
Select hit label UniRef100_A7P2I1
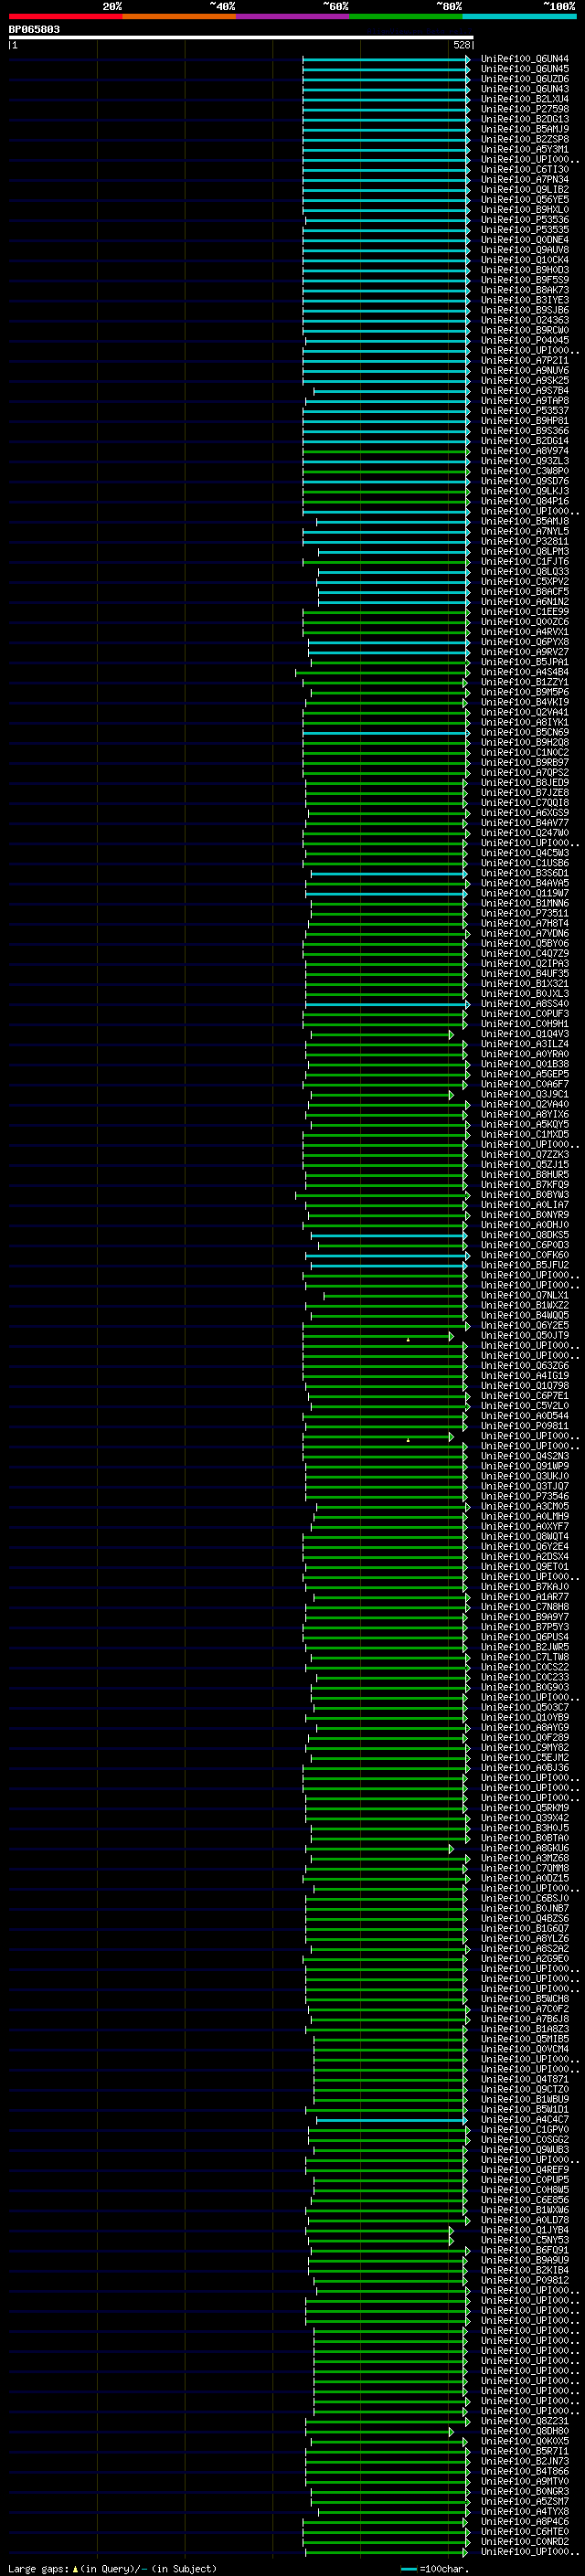click(x=525, y=360)
